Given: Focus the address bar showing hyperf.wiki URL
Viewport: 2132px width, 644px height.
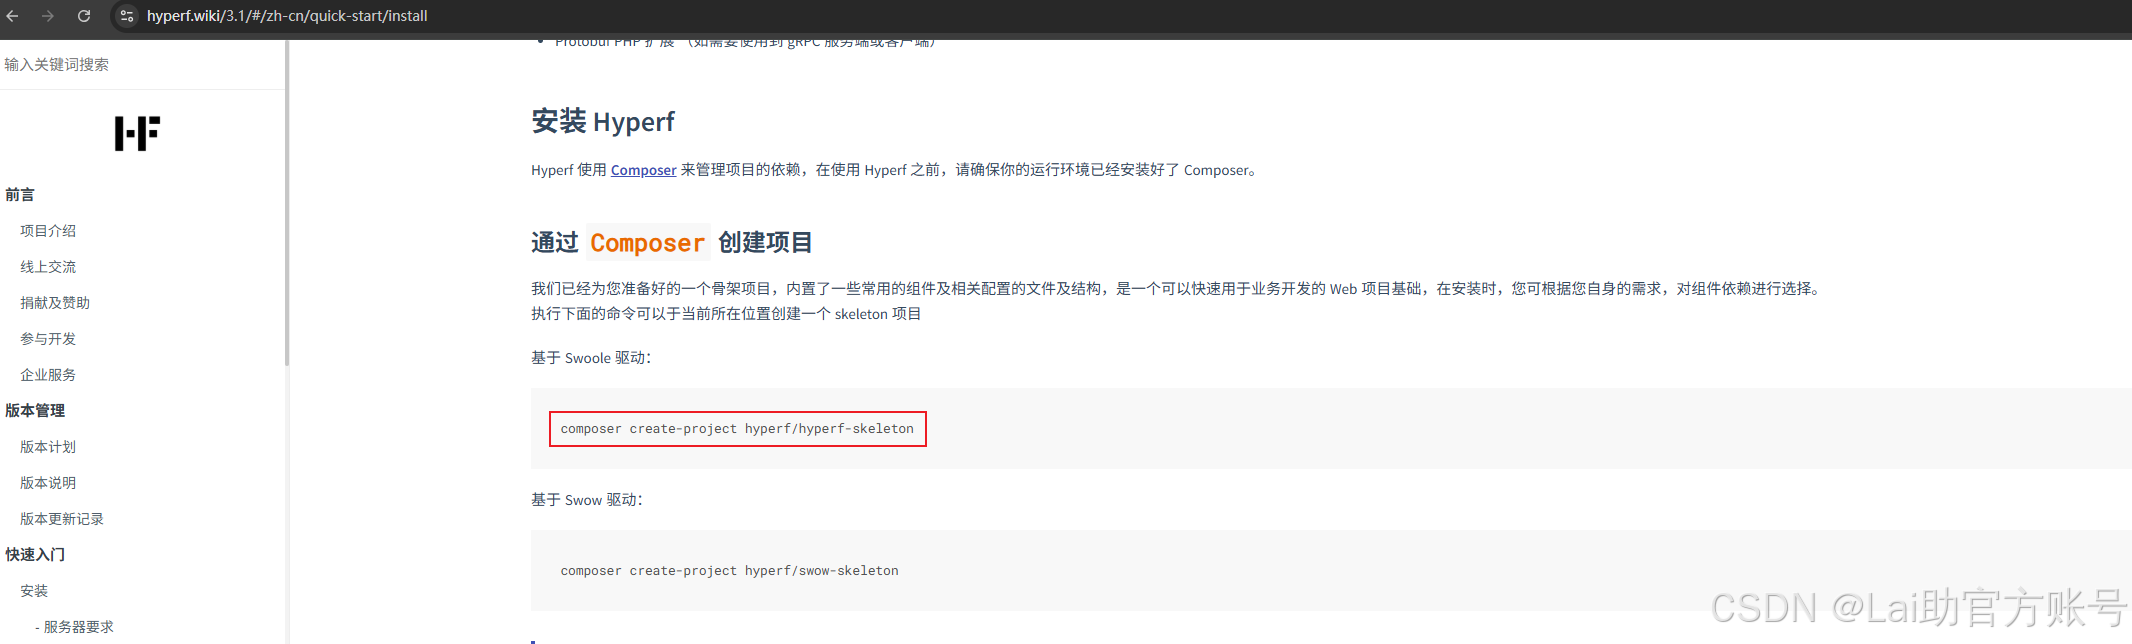Looking at the screenshot, I should 287,16.
